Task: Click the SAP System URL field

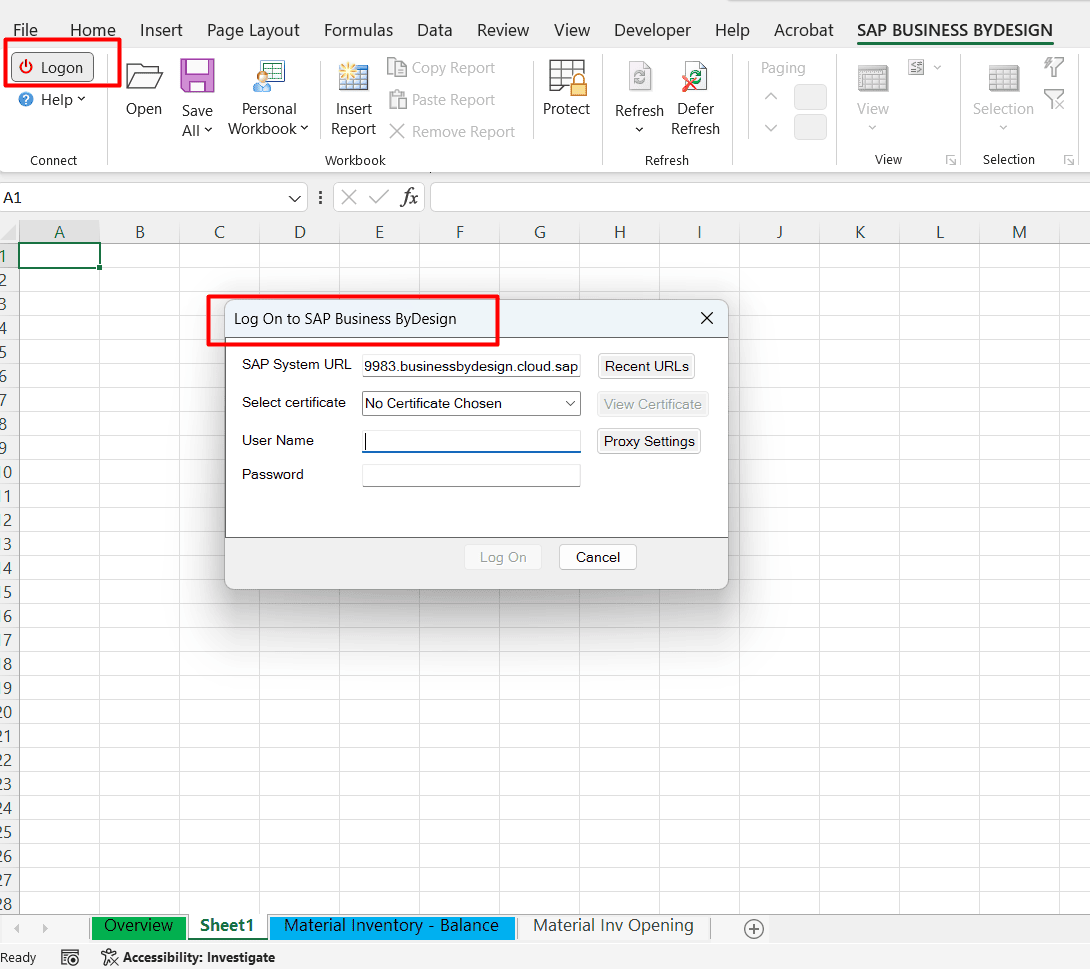Action: 471,366
